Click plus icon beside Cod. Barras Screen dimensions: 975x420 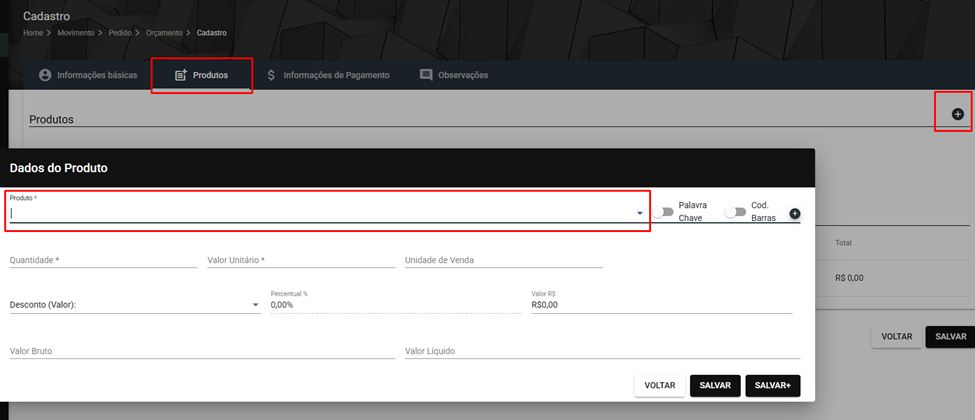[795, 213]
